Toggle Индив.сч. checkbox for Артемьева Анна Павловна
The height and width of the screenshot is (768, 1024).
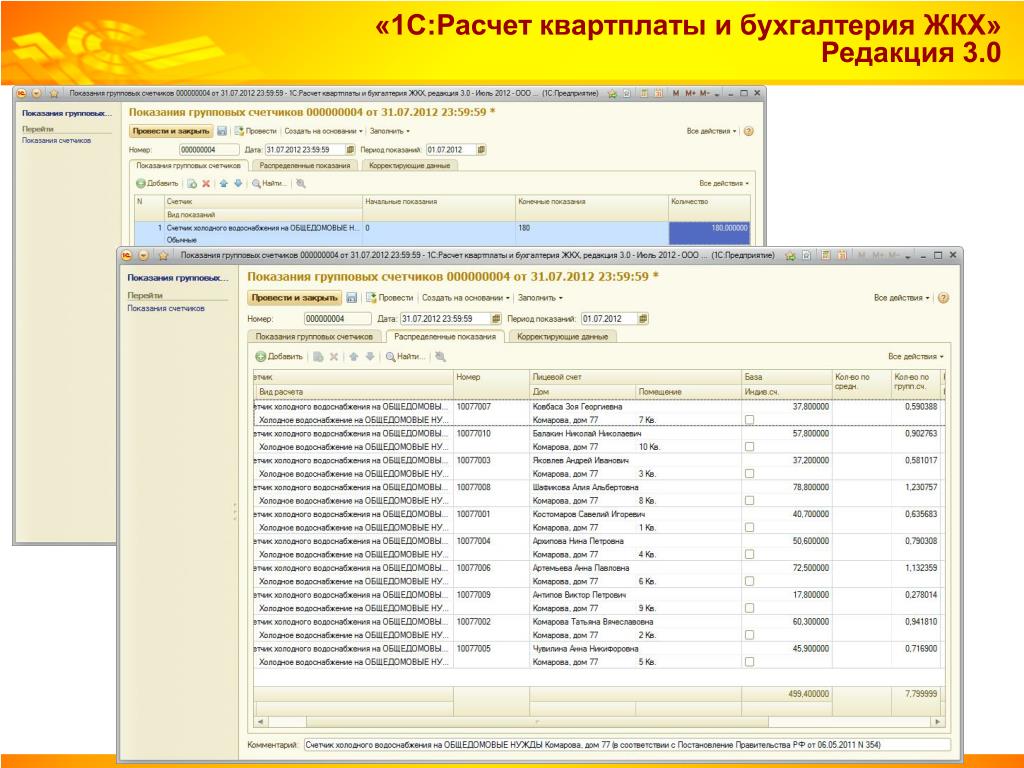tap(750, 581)
